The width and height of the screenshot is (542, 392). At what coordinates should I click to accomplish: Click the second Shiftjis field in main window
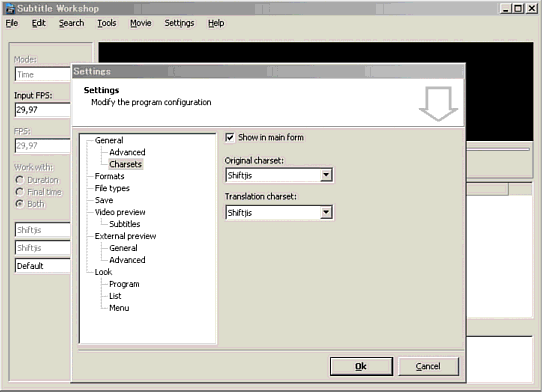pos(43,248)
